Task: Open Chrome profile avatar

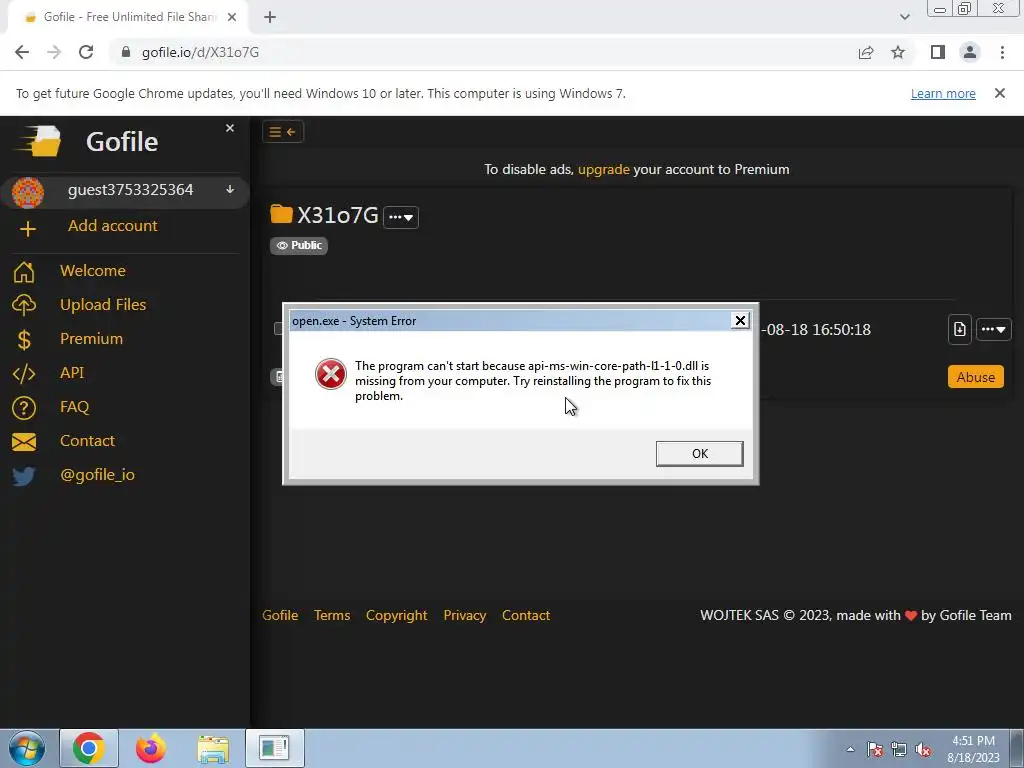Action: tap(970, 52)
